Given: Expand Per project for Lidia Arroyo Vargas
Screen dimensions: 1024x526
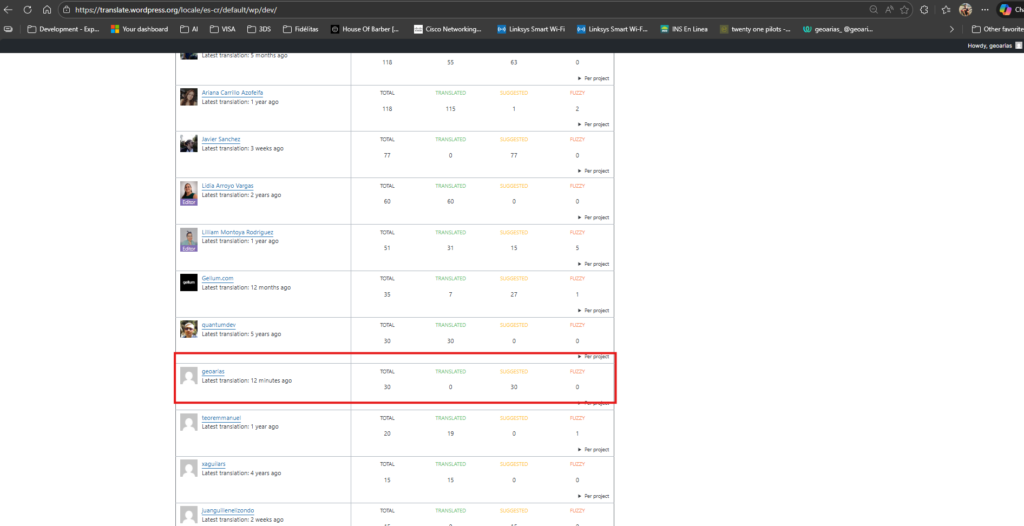Looking at the screenshot, I should tap(593, 217).
